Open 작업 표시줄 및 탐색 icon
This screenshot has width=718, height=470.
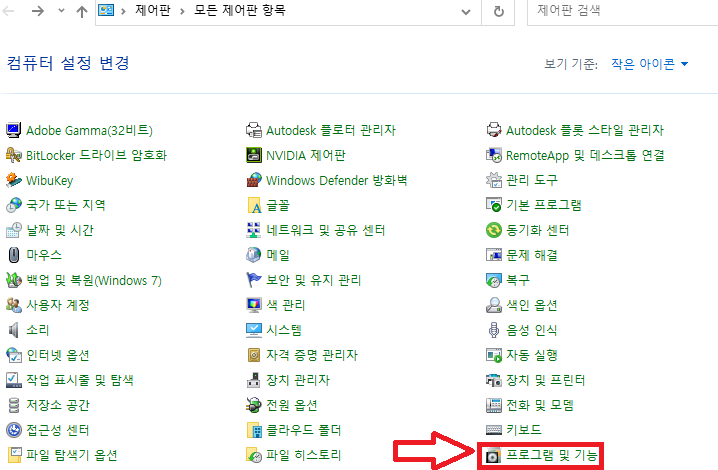point(13,380)
